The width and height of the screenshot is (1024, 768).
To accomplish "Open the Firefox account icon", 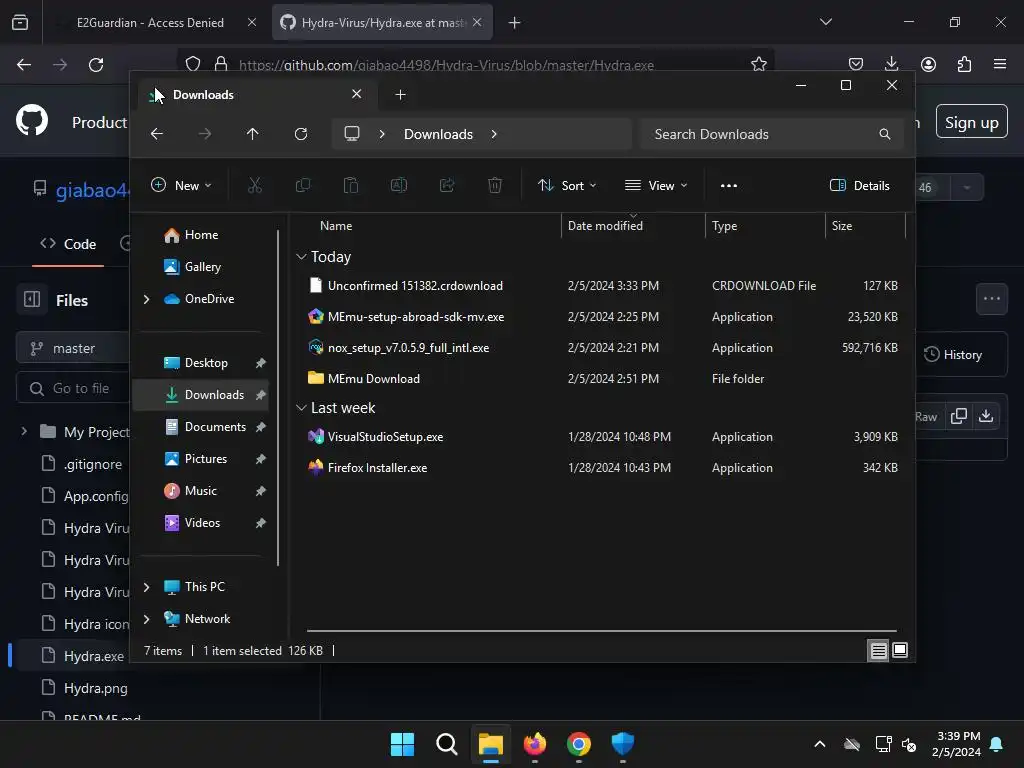I will (929, 64).
